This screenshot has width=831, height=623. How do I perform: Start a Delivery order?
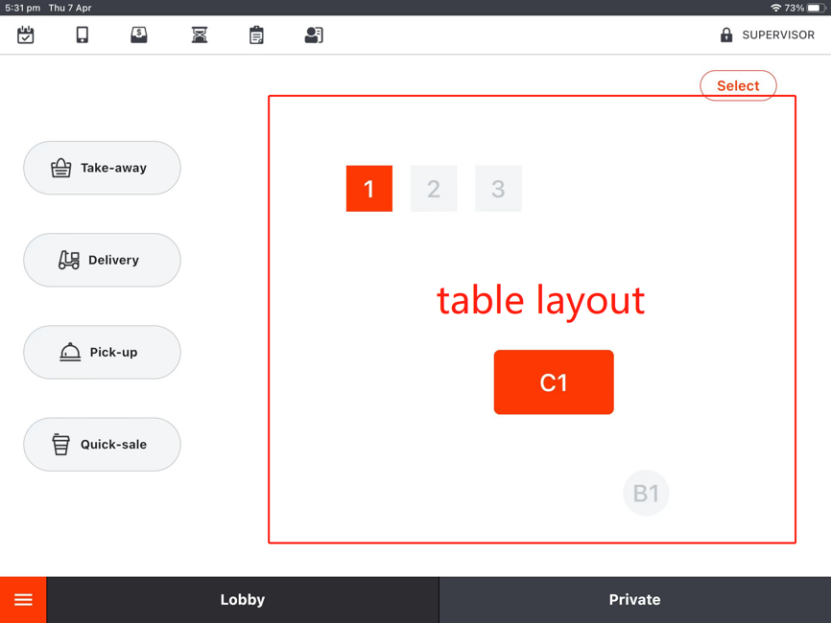pos(102,260)
